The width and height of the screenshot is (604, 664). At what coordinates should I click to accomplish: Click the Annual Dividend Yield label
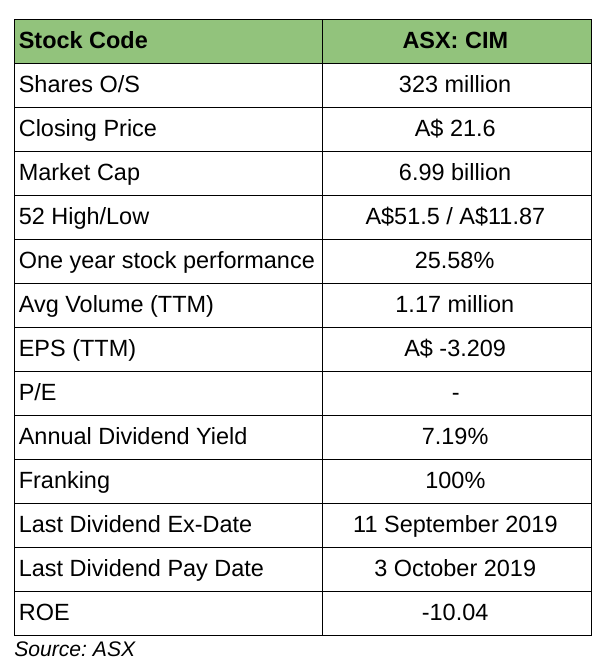click(x=133, y=437)
